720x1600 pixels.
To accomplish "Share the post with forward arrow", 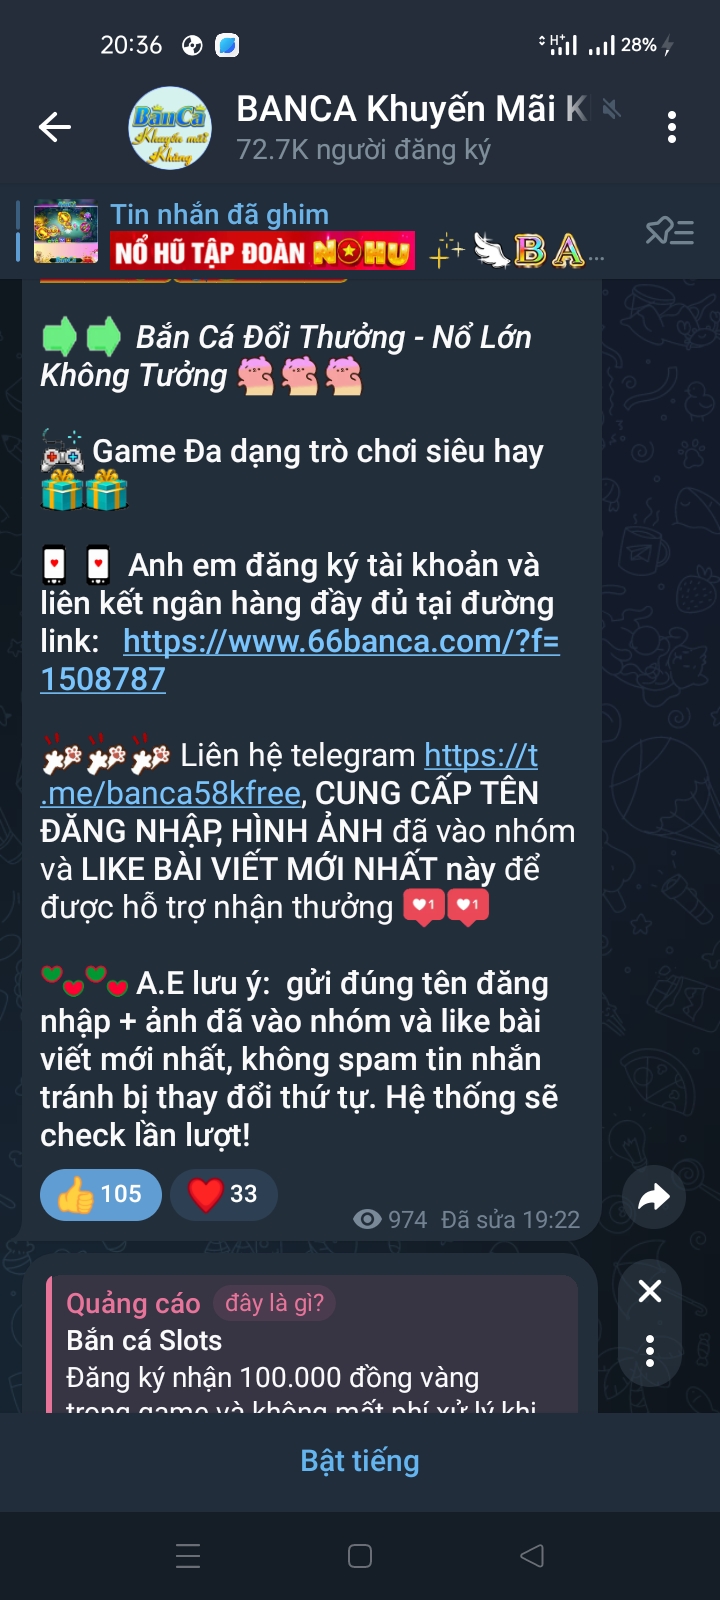I will pos(653,1197).
